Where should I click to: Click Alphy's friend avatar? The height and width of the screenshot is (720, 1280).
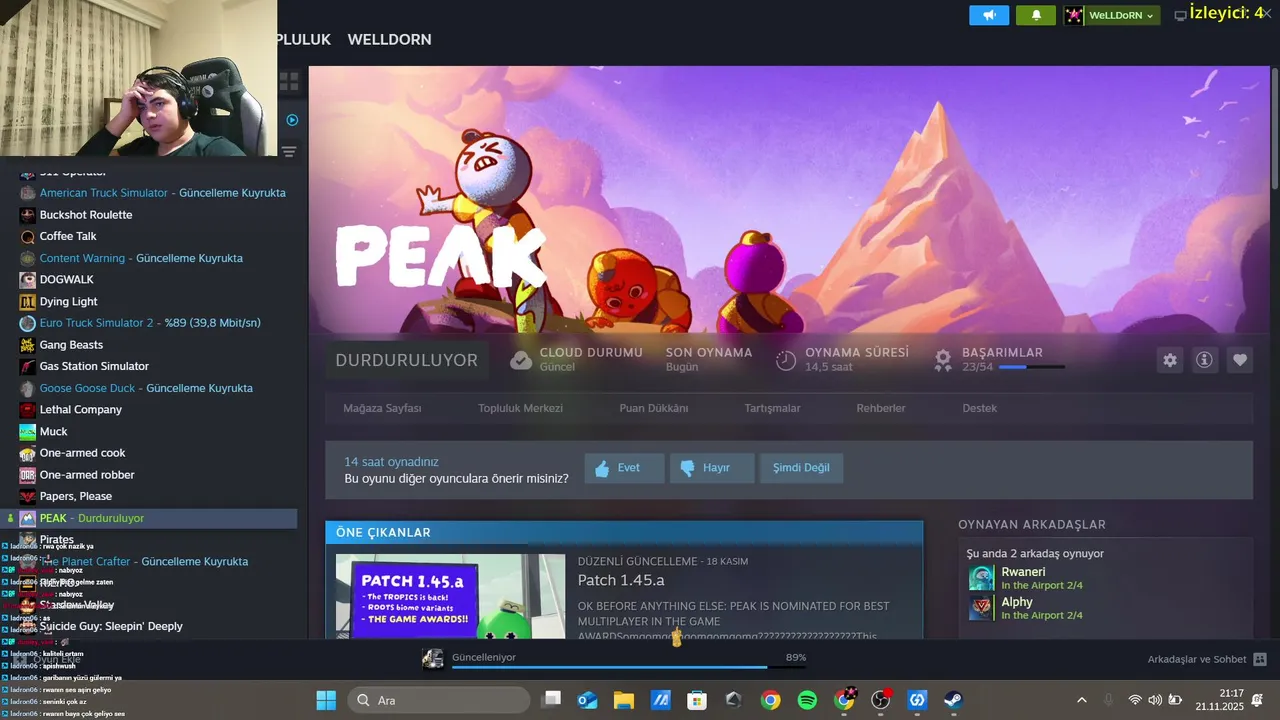coord(981,608)
